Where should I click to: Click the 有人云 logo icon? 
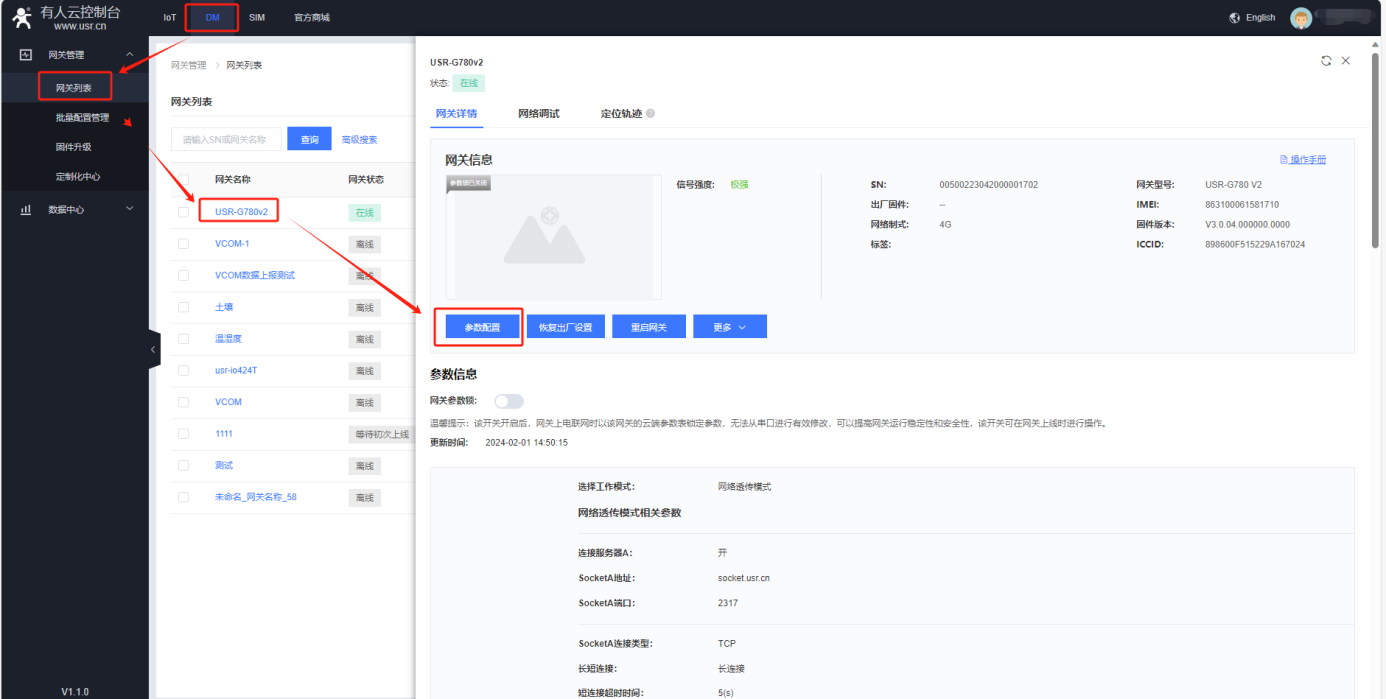(22, 18)
